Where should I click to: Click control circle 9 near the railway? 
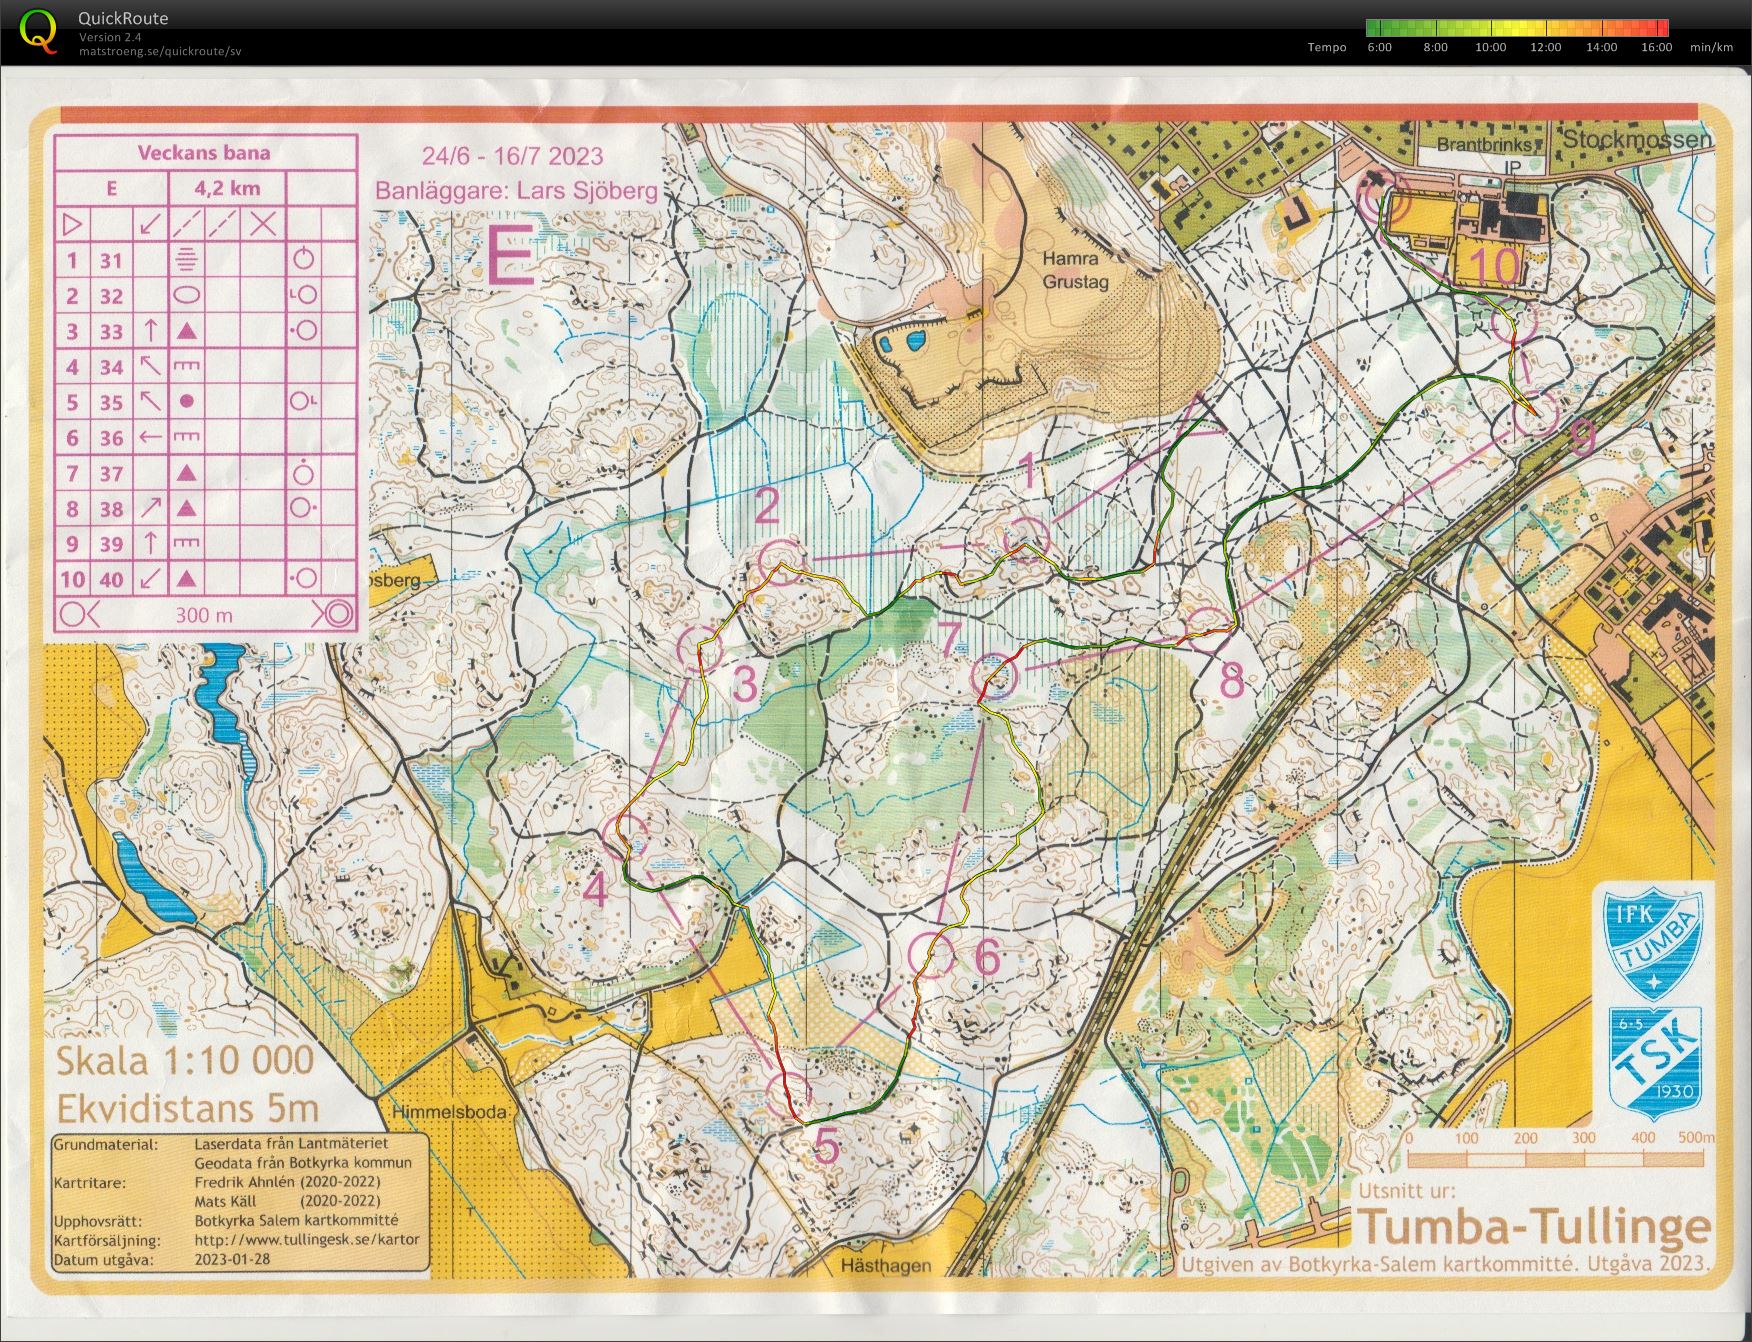coord(1536,412)
